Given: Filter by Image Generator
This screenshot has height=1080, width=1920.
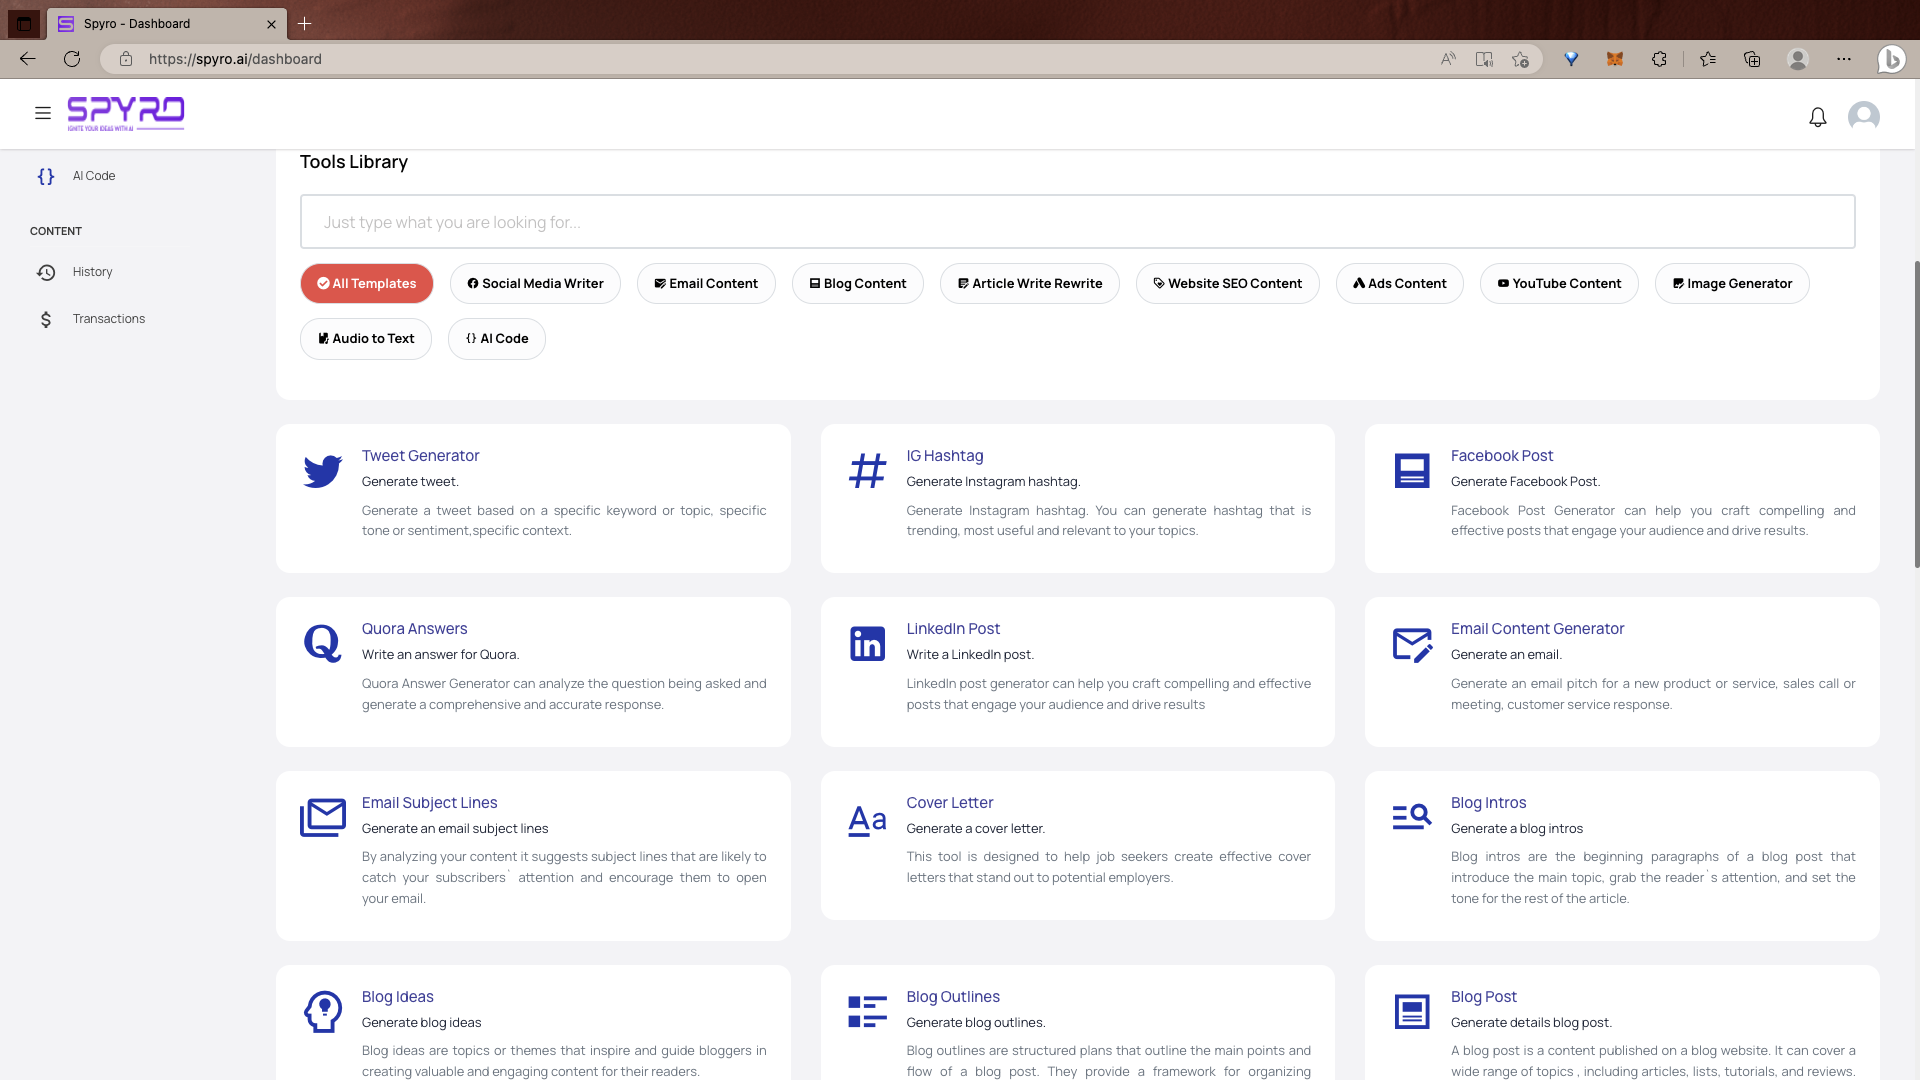Looking at the screenshot, I should pyautogui.click(x=1732, y=284).
